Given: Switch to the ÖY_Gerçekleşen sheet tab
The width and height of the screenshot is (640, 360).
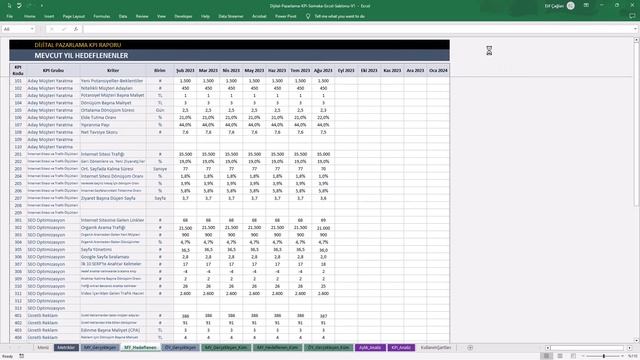Looking at the screenshot, I should (x=180, y=348).
